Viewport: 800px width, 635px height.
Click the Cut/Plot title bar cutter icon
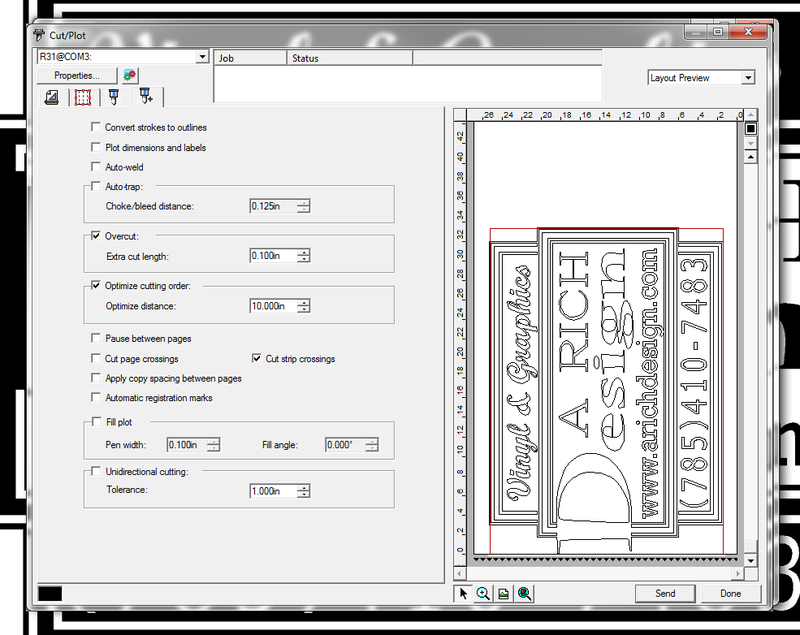pyautogui.click(x=39, y=35)
